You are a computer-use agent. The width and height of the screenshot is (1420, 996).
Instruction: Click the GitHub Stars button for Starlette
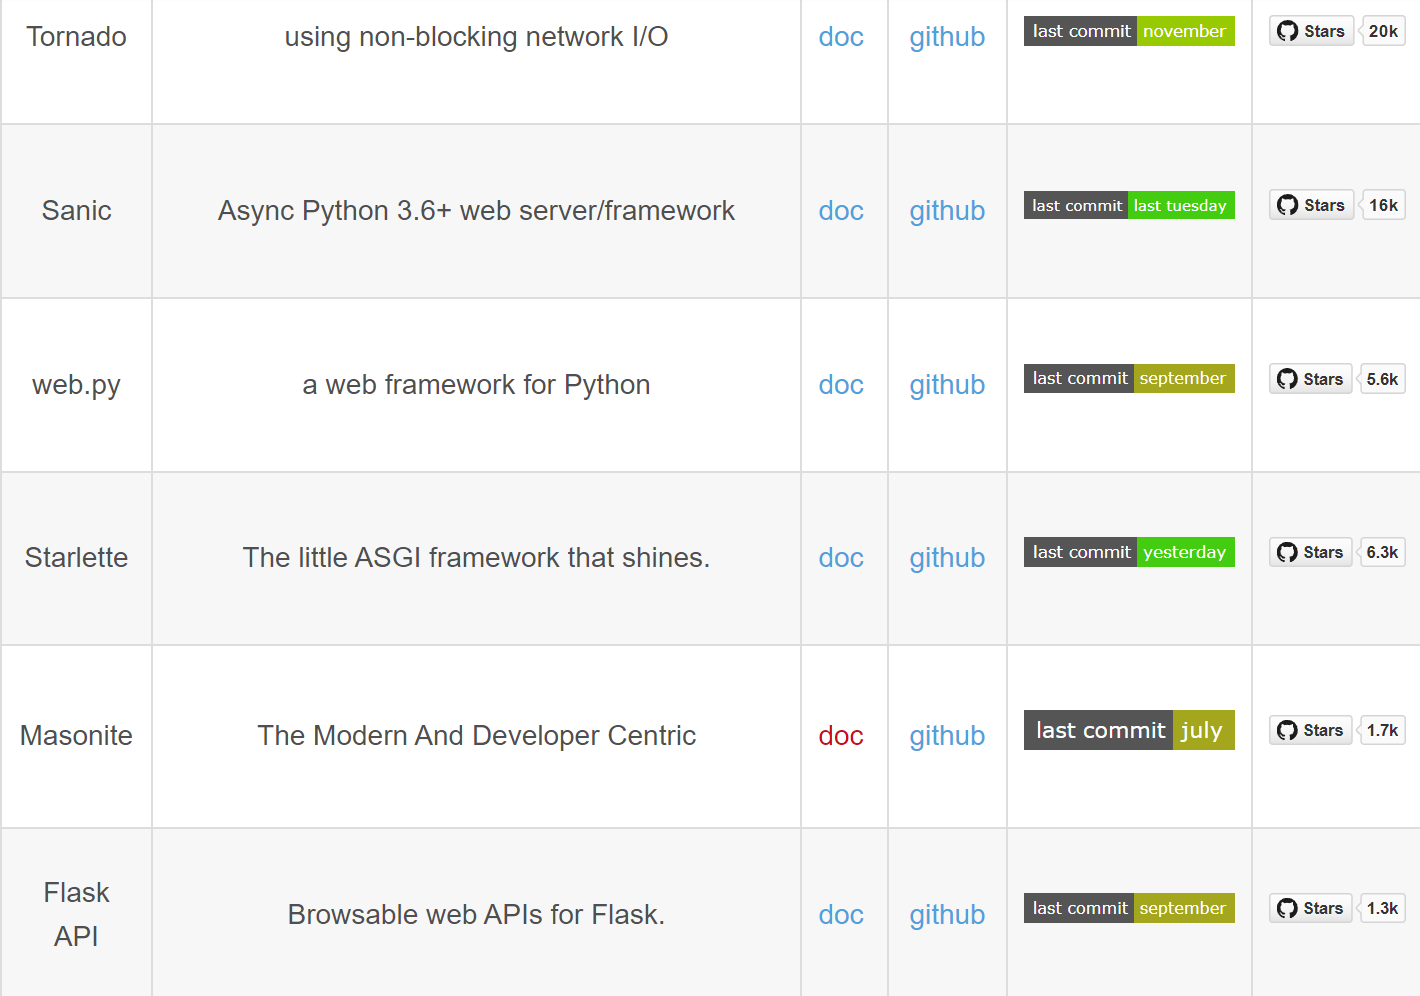(1310, 552)
